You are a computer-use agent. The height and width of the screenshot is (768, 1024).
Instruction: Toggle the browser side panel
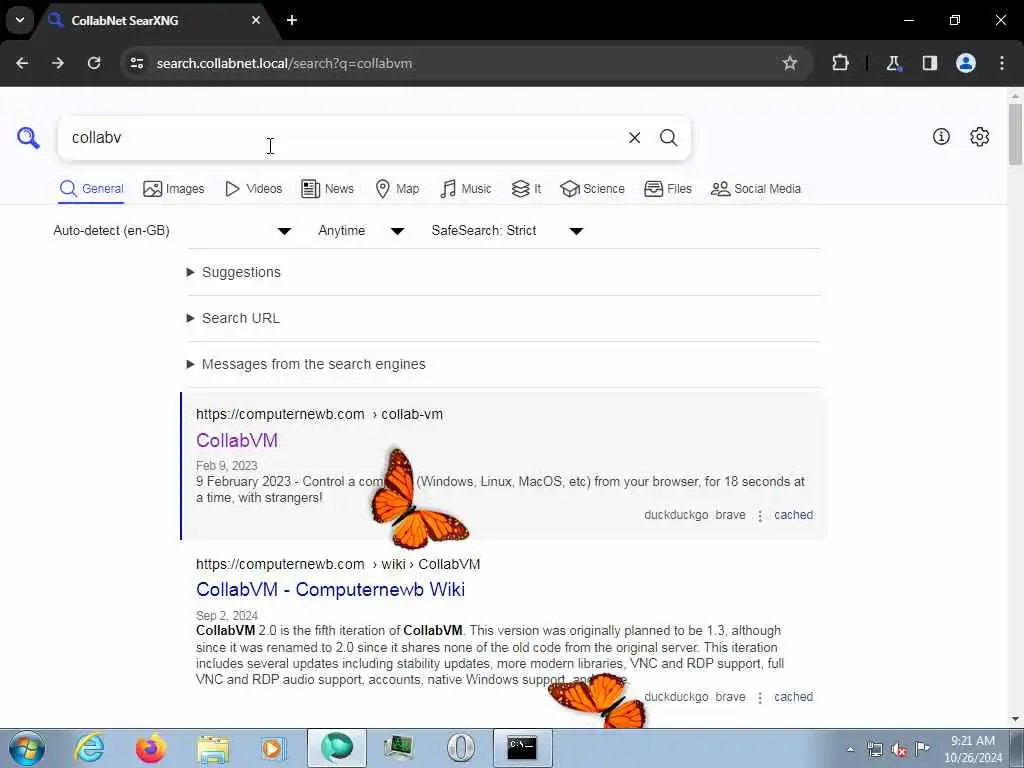[929, 63]
